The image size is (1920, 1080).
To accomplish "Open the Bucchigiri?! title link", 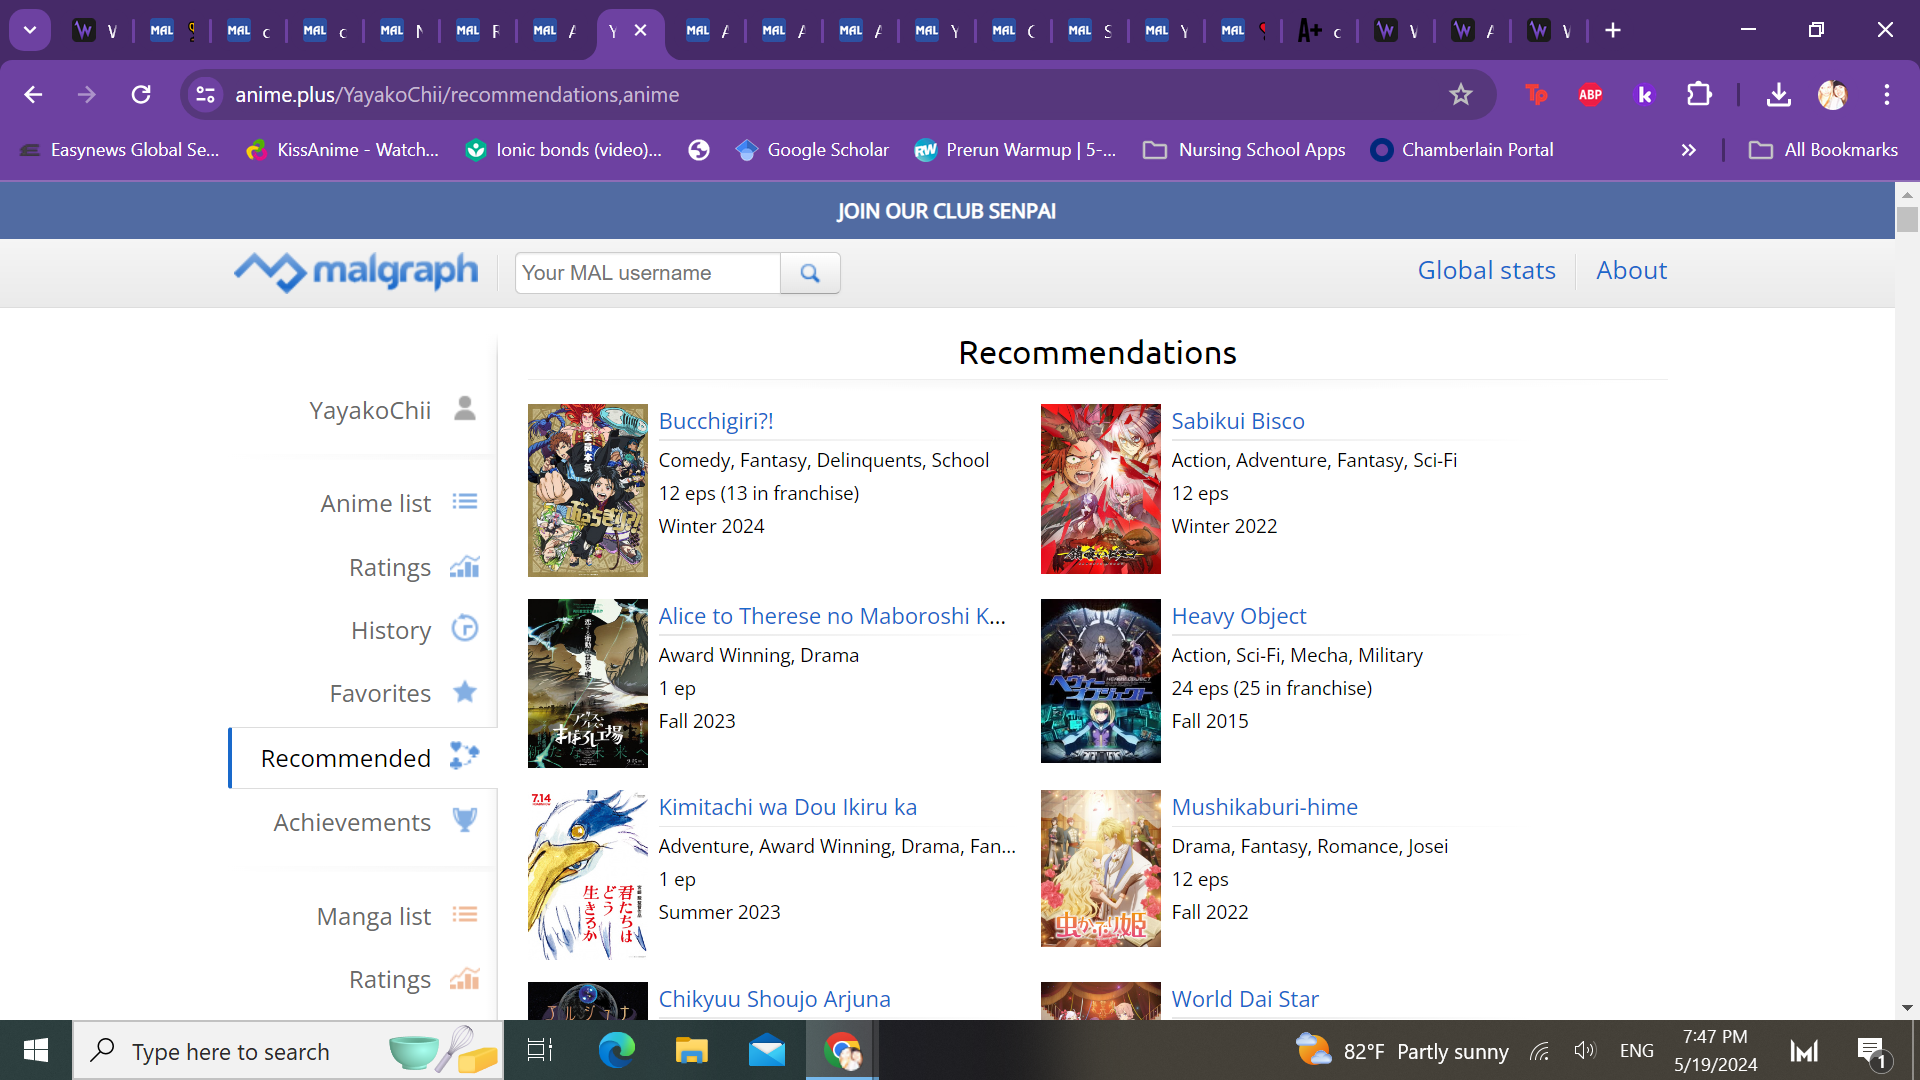I will (x=716, y=421).
